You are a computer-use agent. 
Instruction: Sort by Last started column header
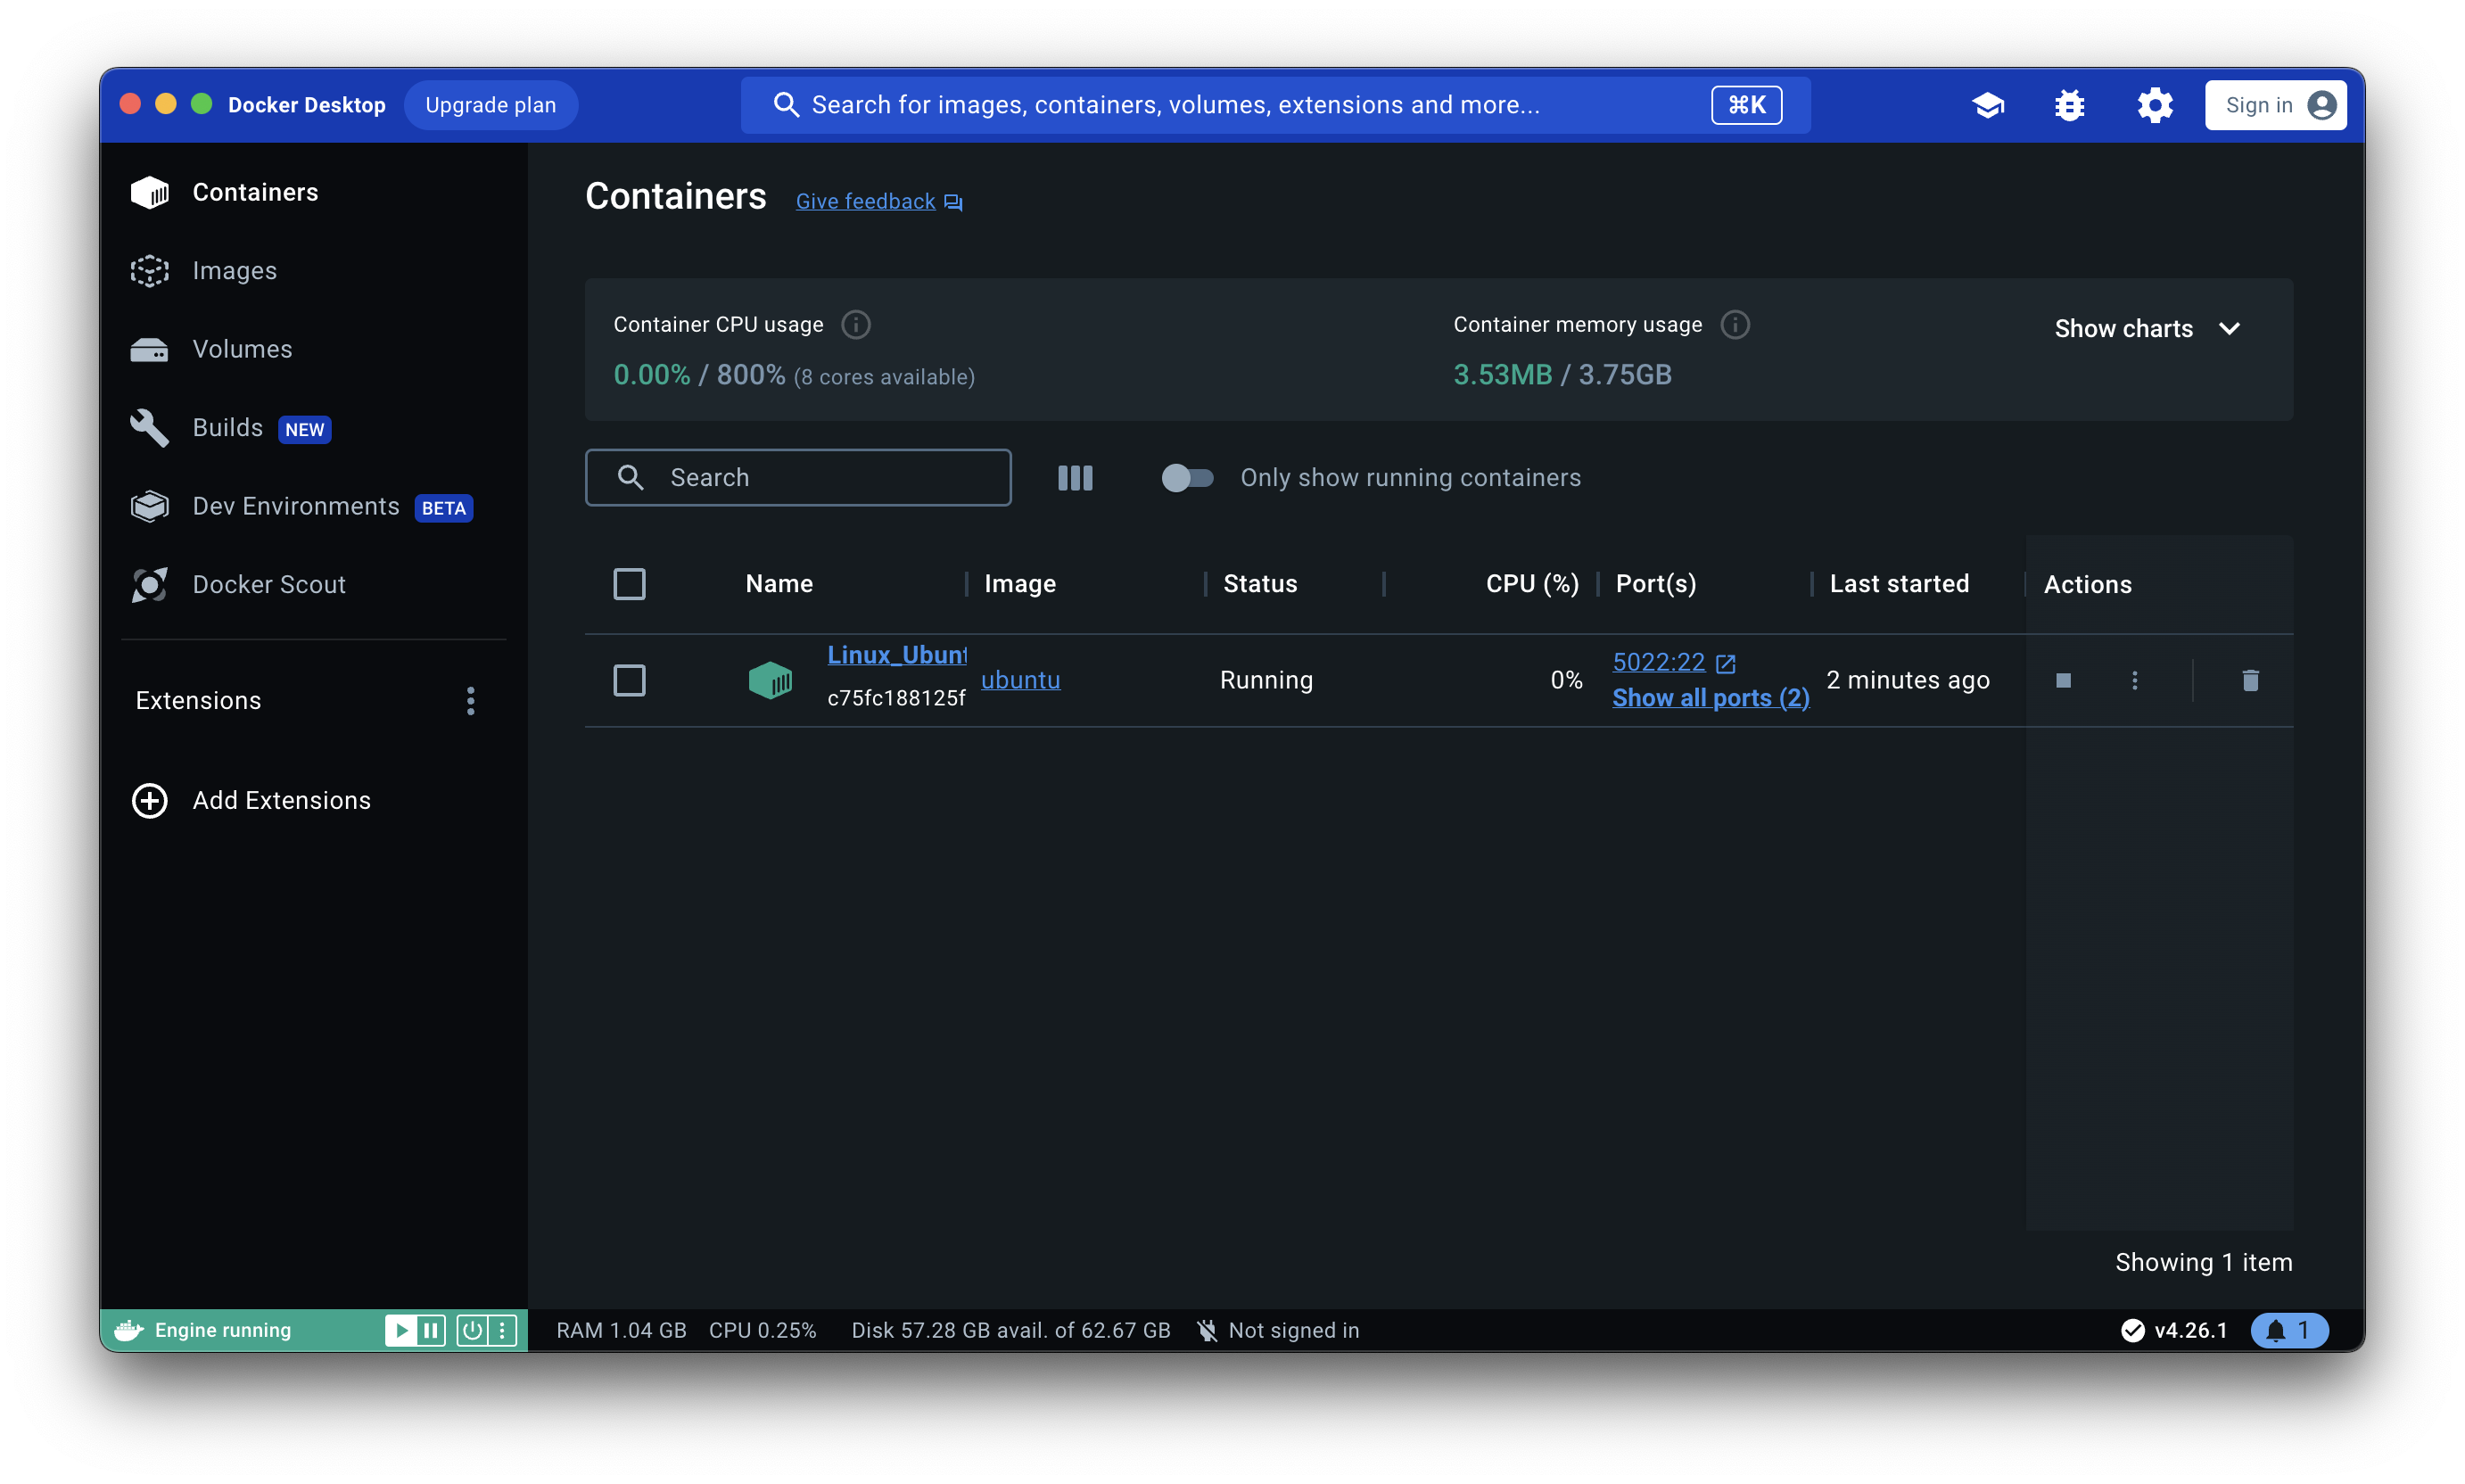pos(1898,583)
